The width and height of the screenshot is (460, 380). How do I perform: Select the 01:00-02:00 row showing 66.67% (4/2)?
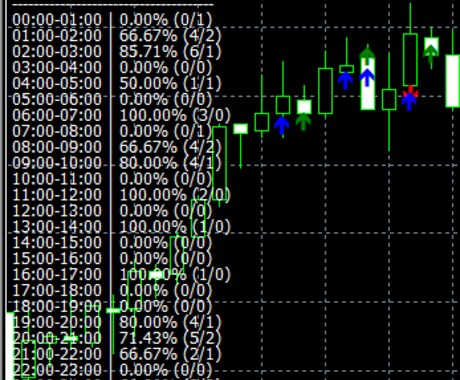pyautogui.click(x=117, y=35)
